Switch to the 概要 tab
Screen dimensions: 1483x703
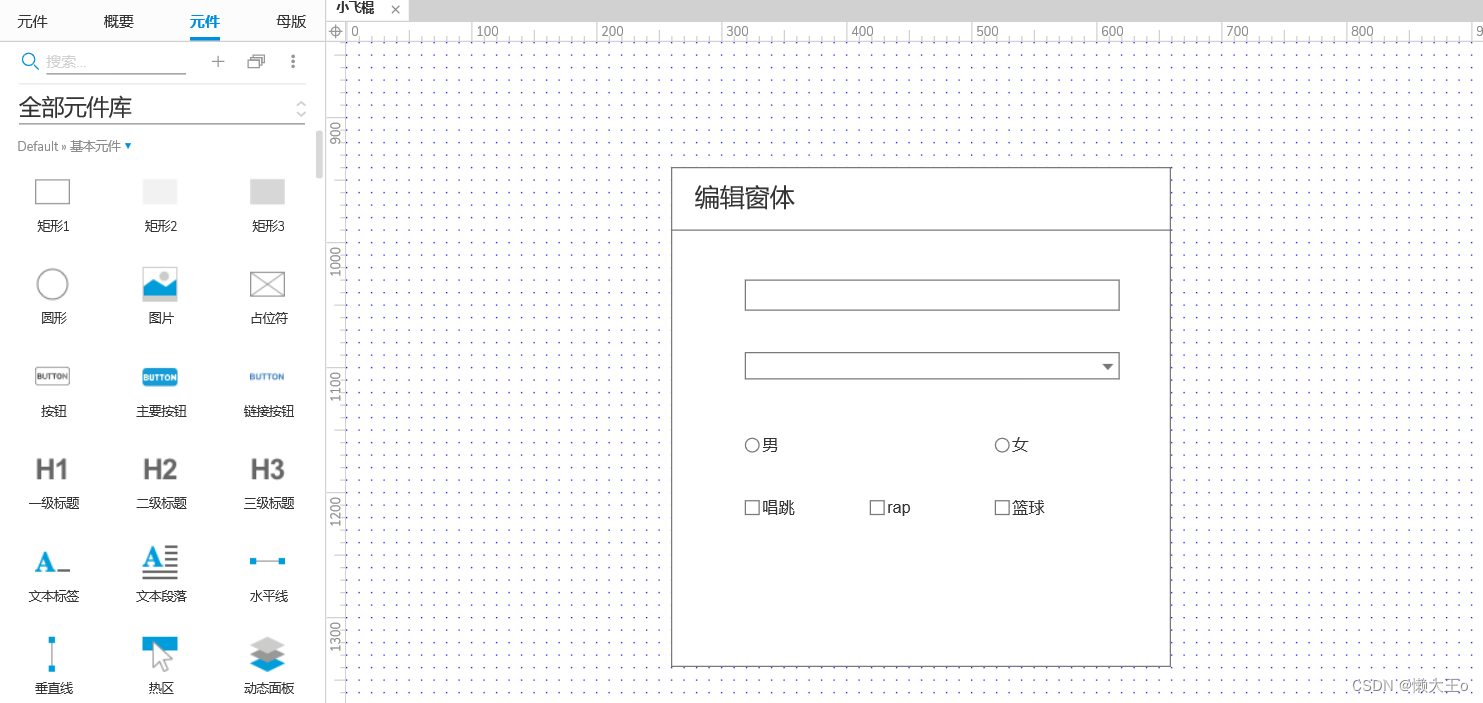(x=118, y=21)
